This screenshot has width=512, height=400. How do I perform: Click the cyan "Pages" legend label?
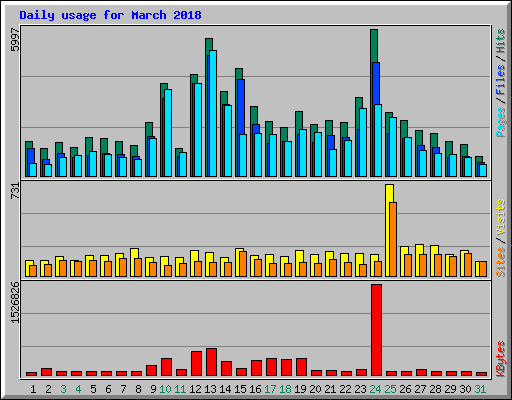(500, 122)
